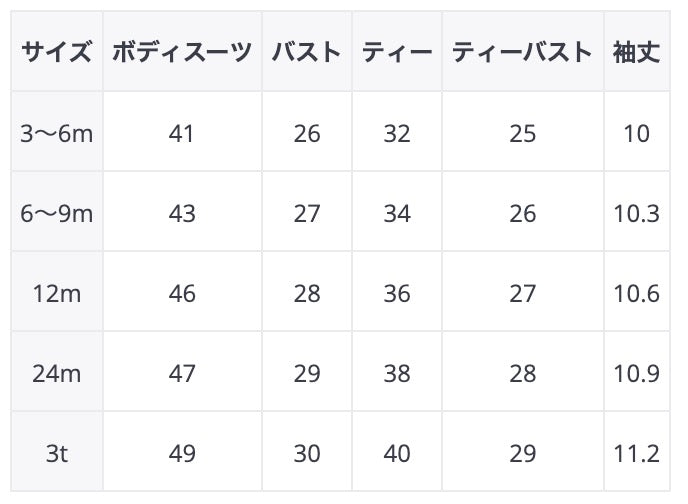Select the ティー column header
This screenshot has height=504, width=688.
click(397, 52)
